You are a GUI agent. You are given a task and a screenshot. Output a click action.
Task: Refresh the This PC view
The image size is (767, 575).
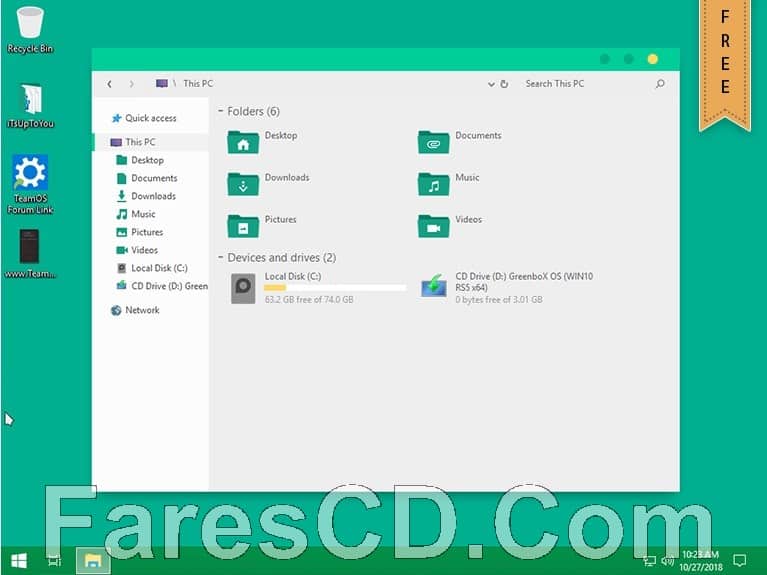(x=504, y=84)
